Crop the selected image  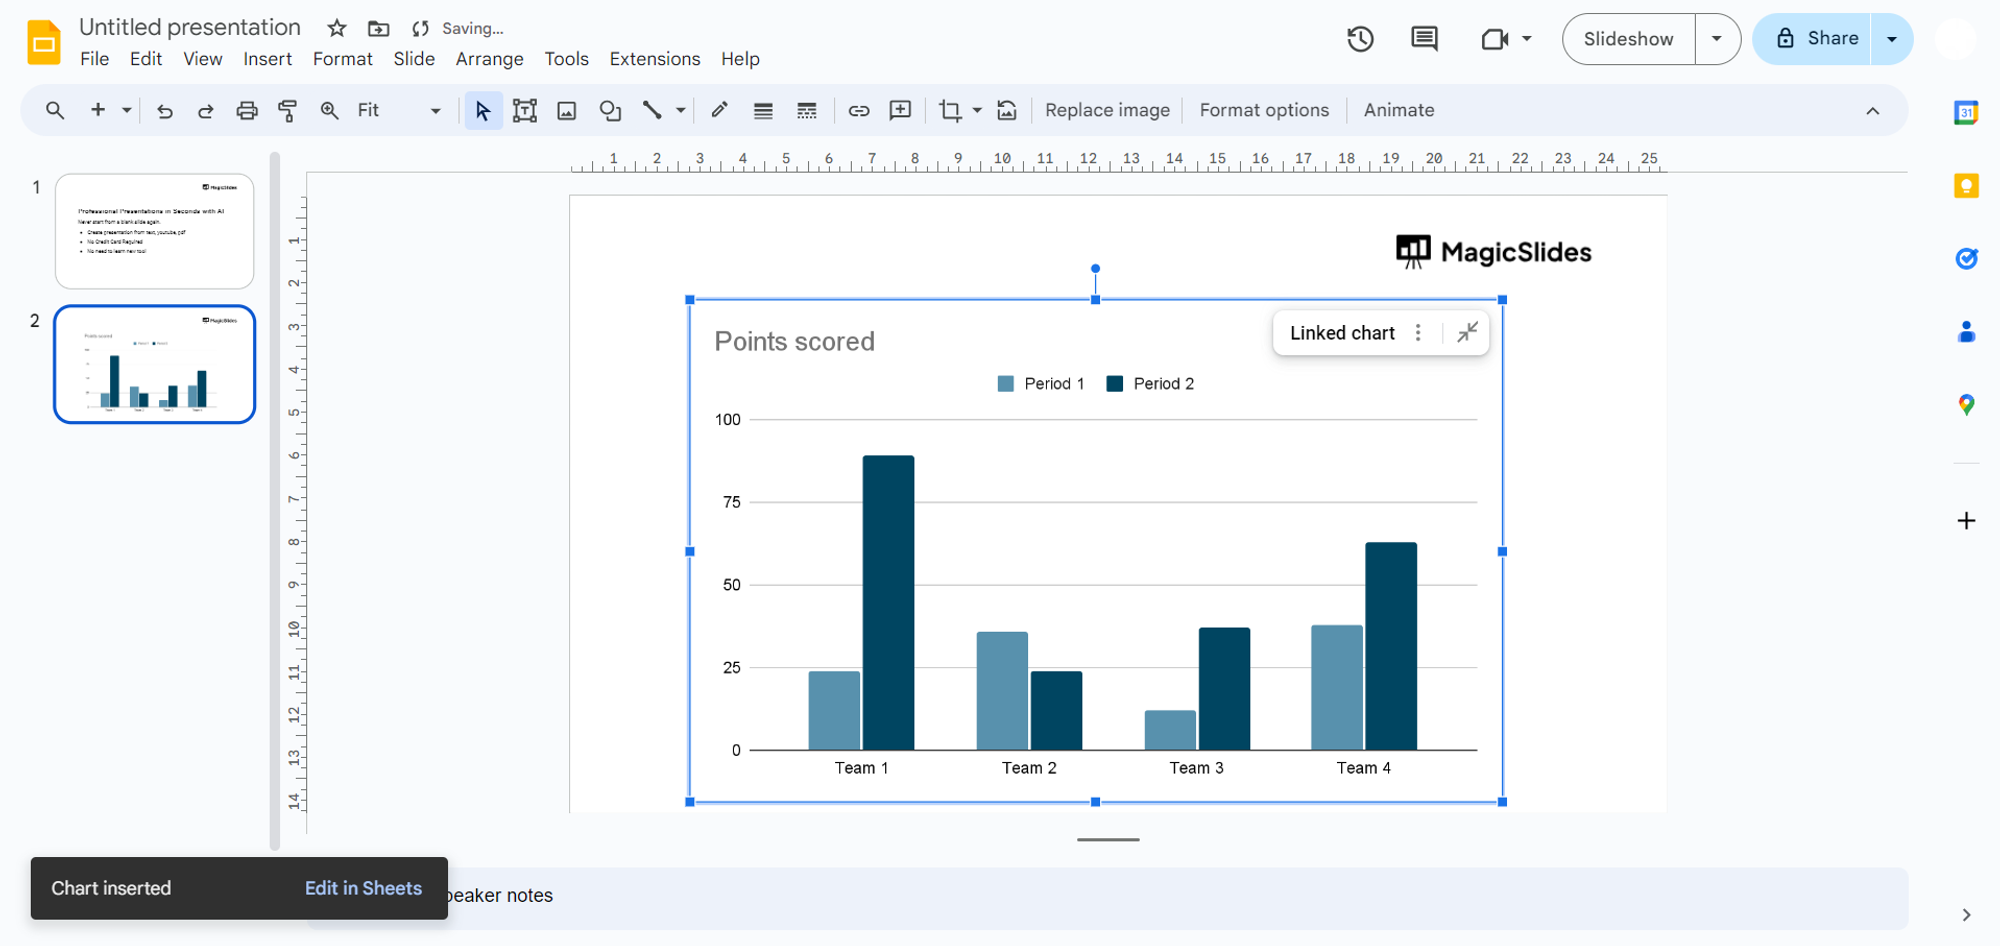click(x=950, y=110)
